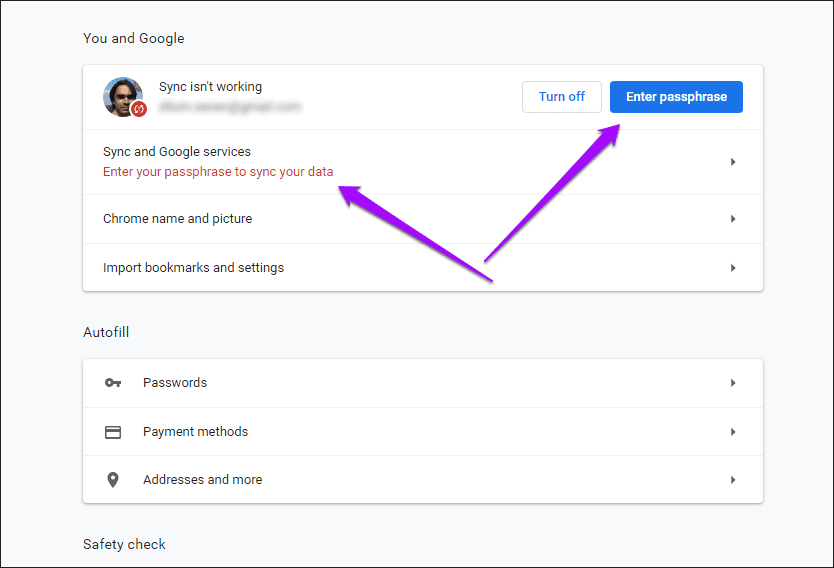This screenshot has width=834, height=568.
Task: Expand the Passwords row arrow
Action: coord(733,383)
